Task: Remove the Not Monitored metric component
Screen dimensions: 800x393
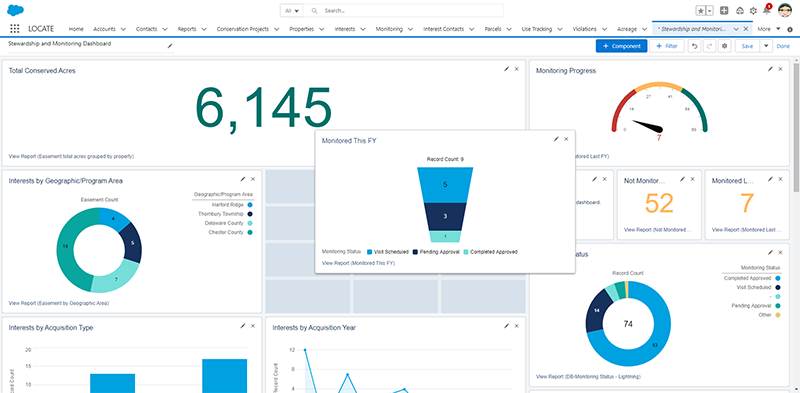Action: point(692,179)
